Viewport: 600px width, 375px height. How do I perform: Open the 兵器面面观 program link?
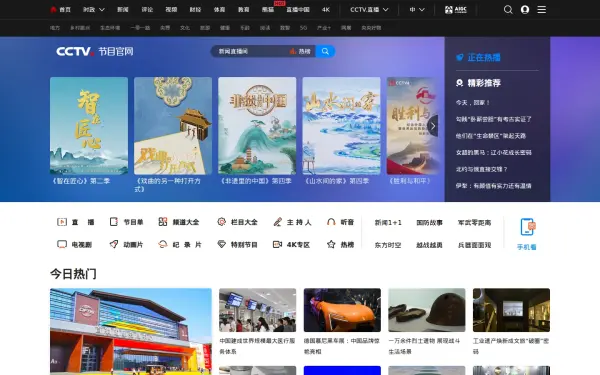point(474,245)
